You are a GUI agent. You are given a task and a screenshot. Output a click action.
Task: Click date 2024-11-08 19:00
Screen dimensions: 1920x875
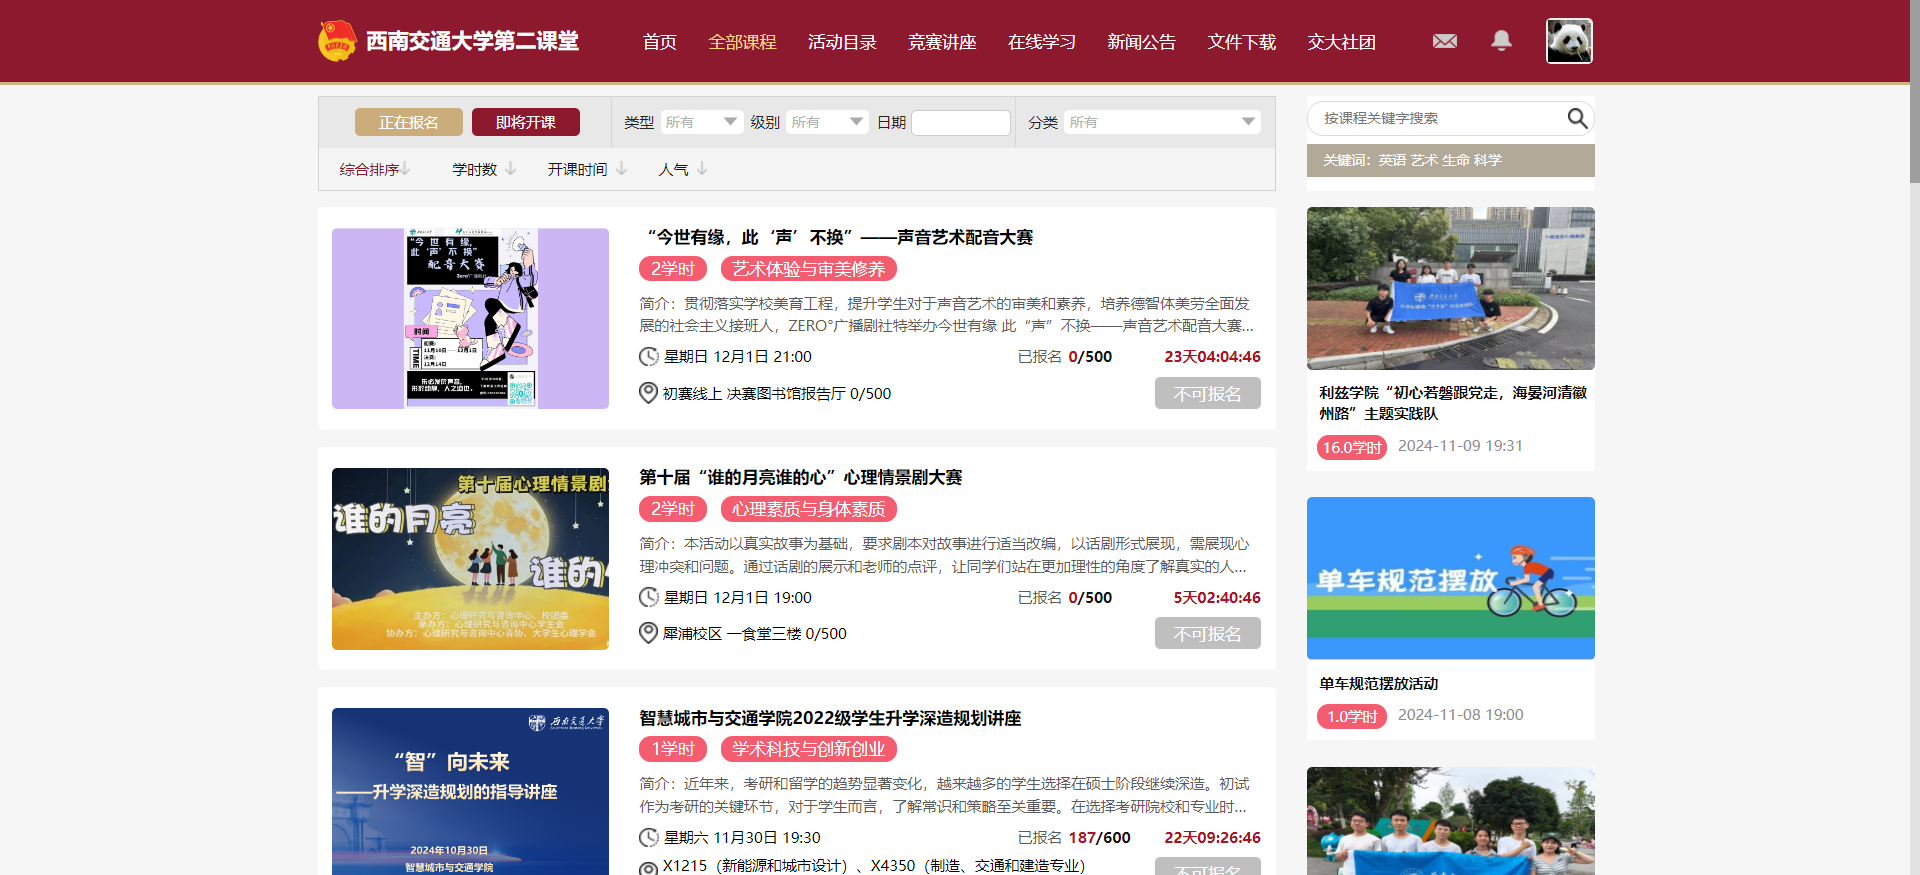1460,715
